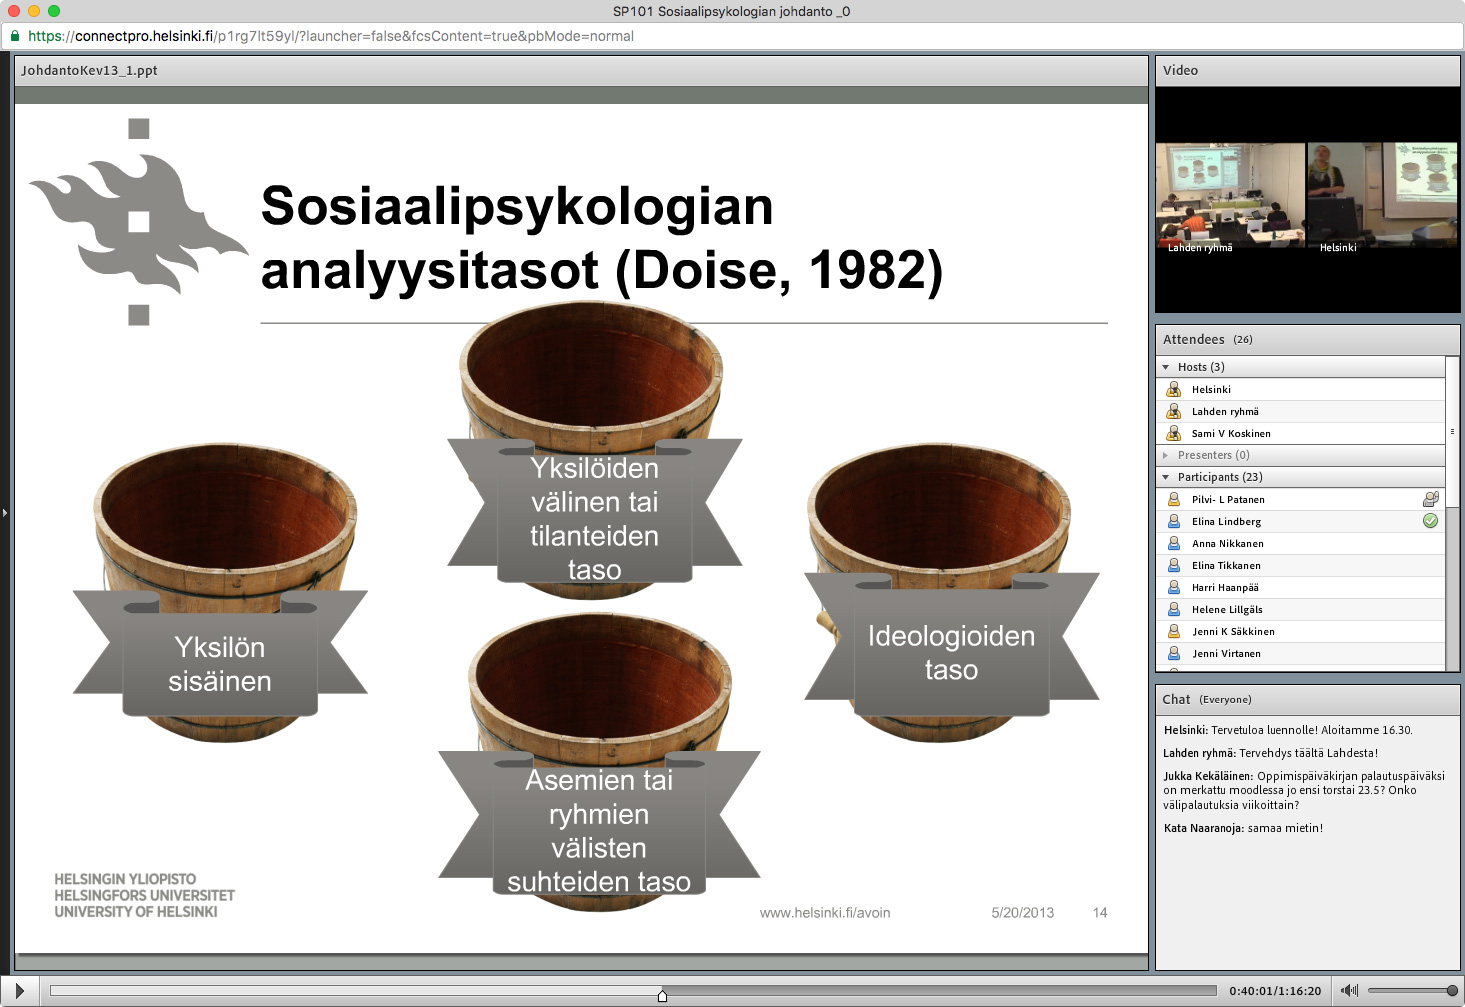Click the Video pod title bar
1465x1007 pixels.
1182,70
